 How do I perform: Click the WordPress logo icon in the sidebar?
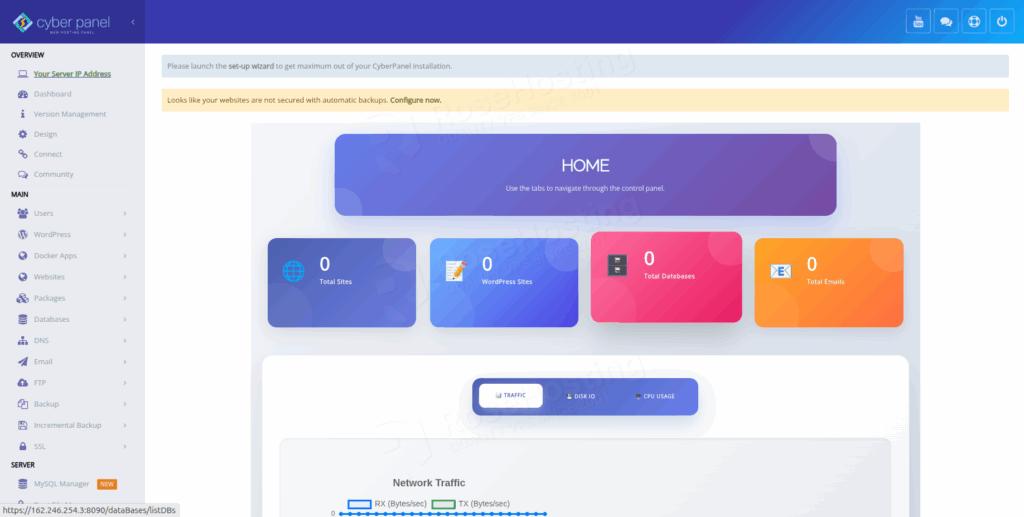click(23, 234)
